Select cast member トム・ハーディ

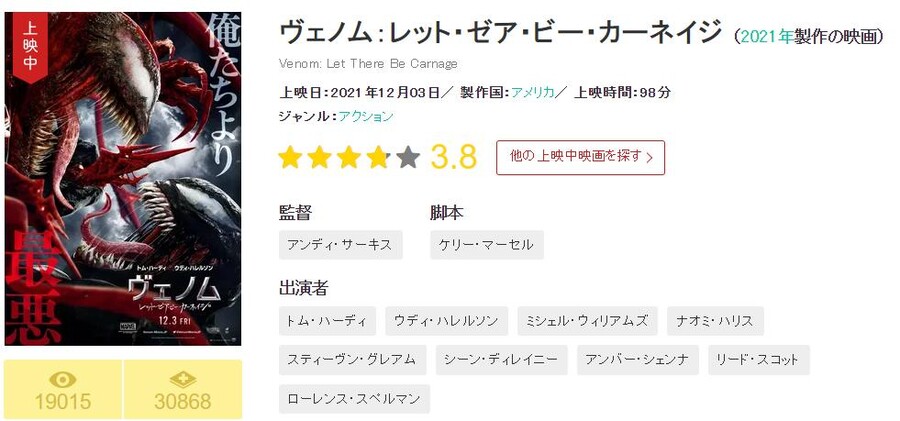click(327, 321)
